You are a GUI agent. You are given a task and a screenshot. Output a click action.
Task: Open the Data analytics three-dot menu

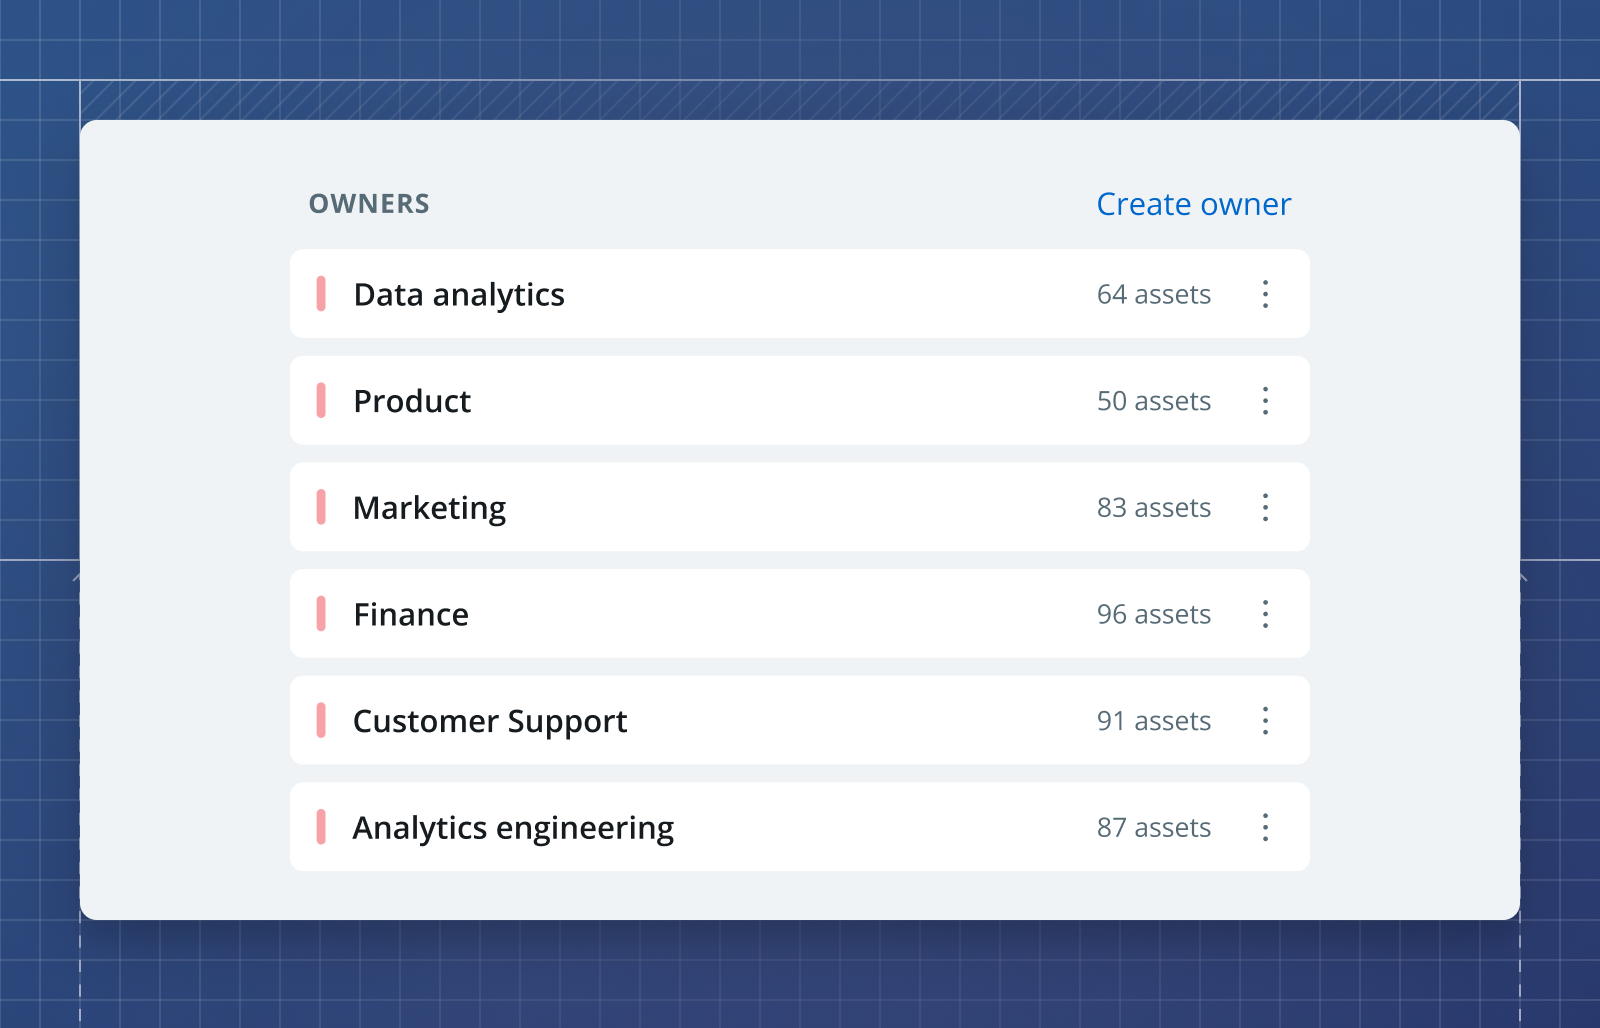pos(1265,294)
